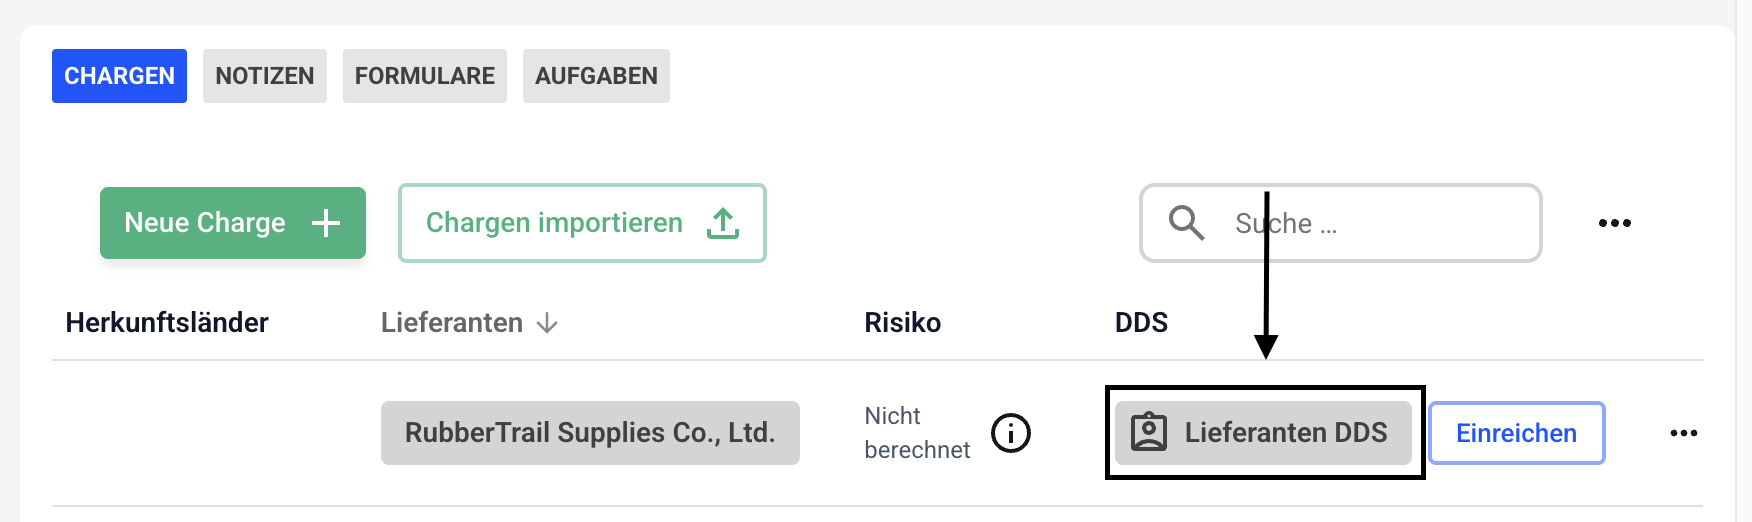This screenshot has height=522, width=1752.
Task: Open the Lieferanten DDS button
Action: click(1262, 433)
